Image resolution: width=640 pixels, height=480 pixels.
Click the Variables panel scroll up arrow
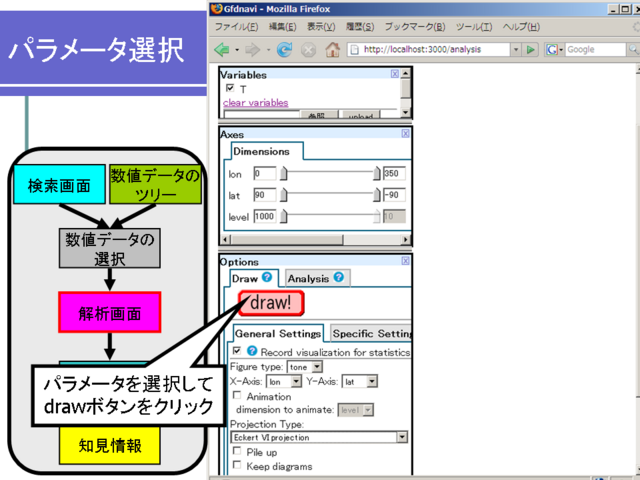point(405,74)
